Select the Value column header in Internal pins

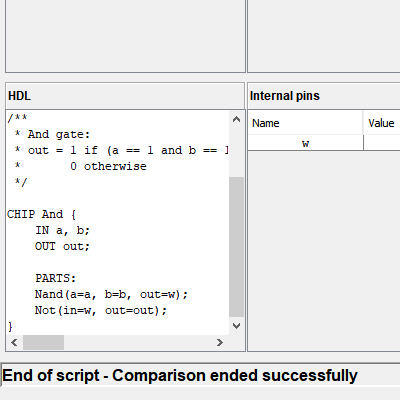click(382, 123)
